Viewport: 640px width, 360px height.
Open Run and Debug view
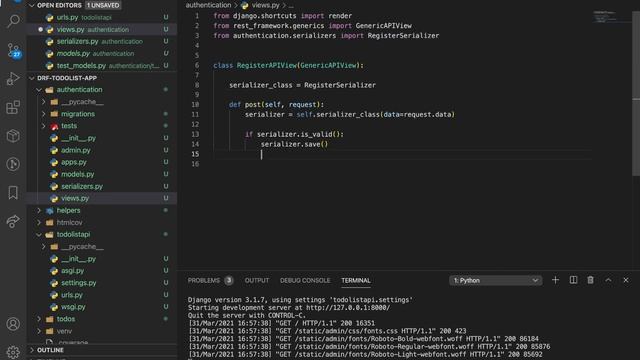click(13, 78)
